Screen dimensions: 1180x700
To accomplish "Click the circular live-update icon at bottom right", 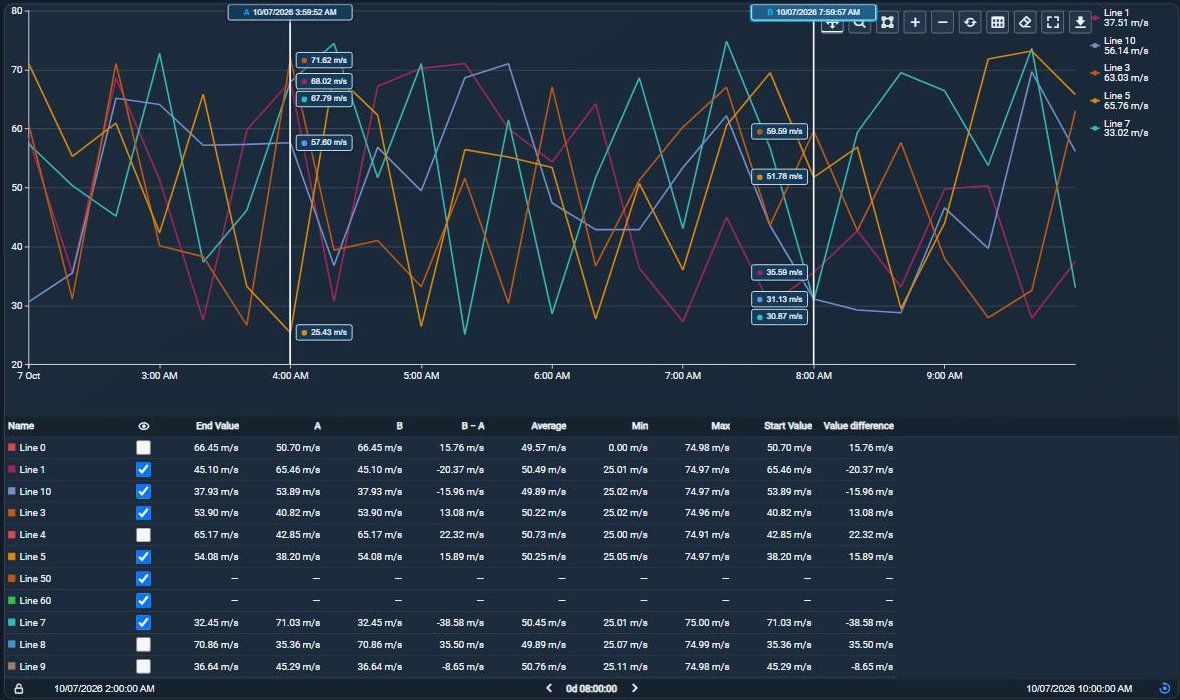I will pyautogui.click(x=1164, y=688).
